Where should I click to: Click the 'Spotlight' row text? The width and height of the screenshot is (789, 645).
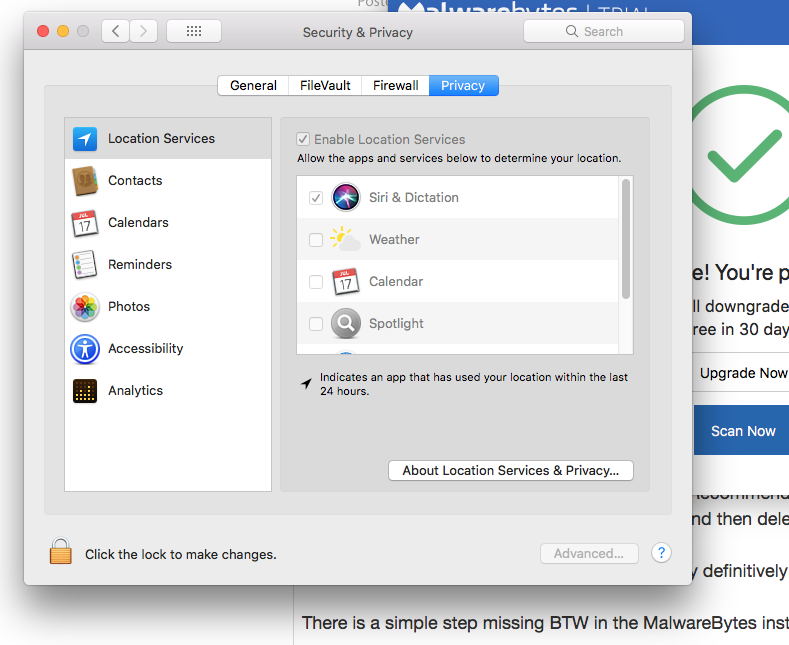point(397,324)
